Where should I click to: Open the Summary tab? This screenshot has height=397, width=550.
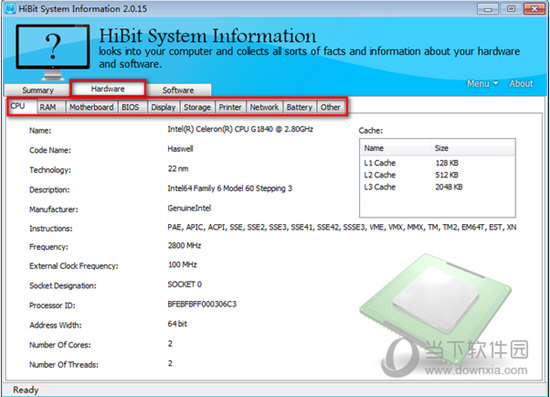pyautogui.click(x=38, y=90)
